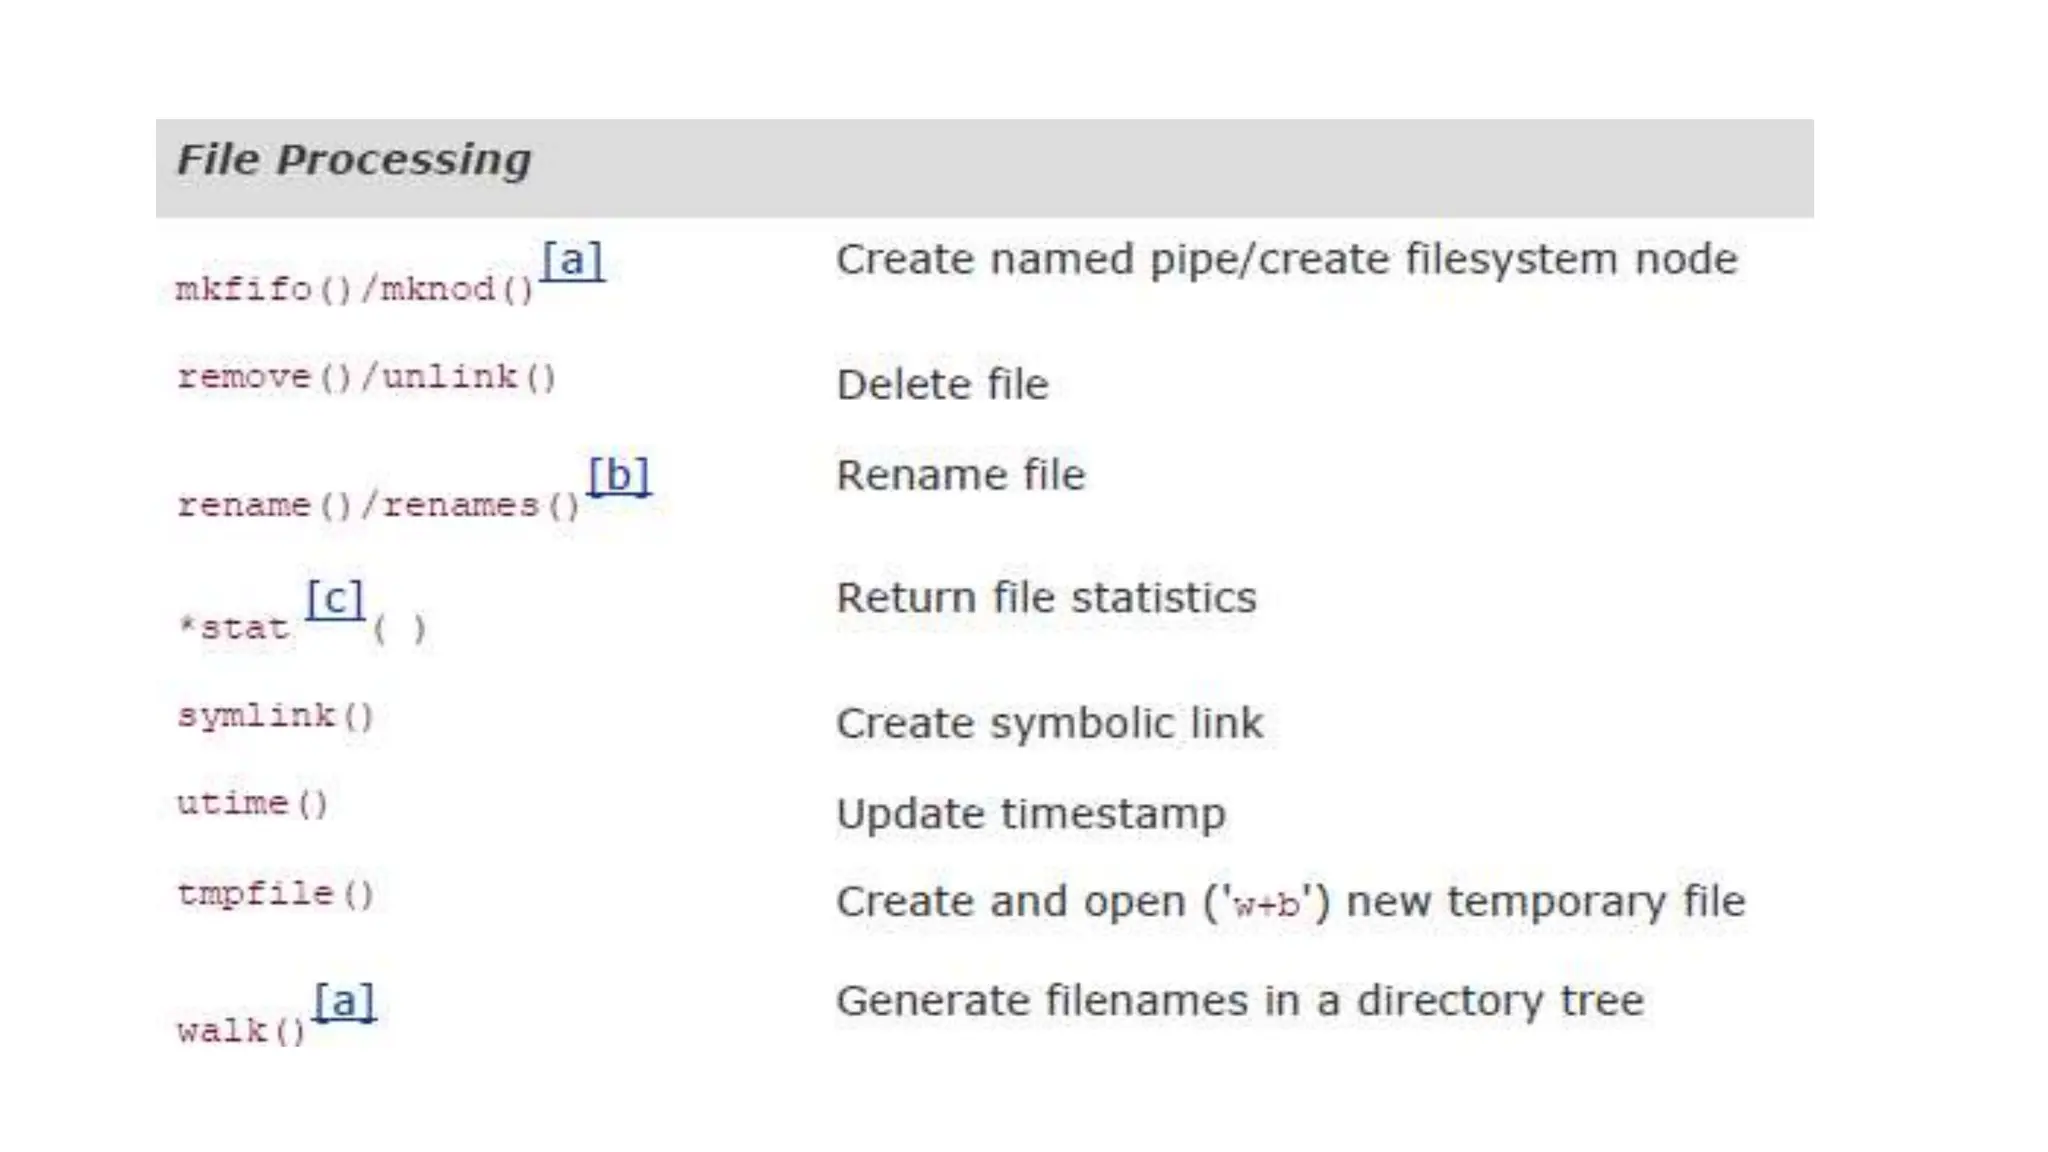
Task: Click the walk() function name
Action: click(x=241, y=1031)
